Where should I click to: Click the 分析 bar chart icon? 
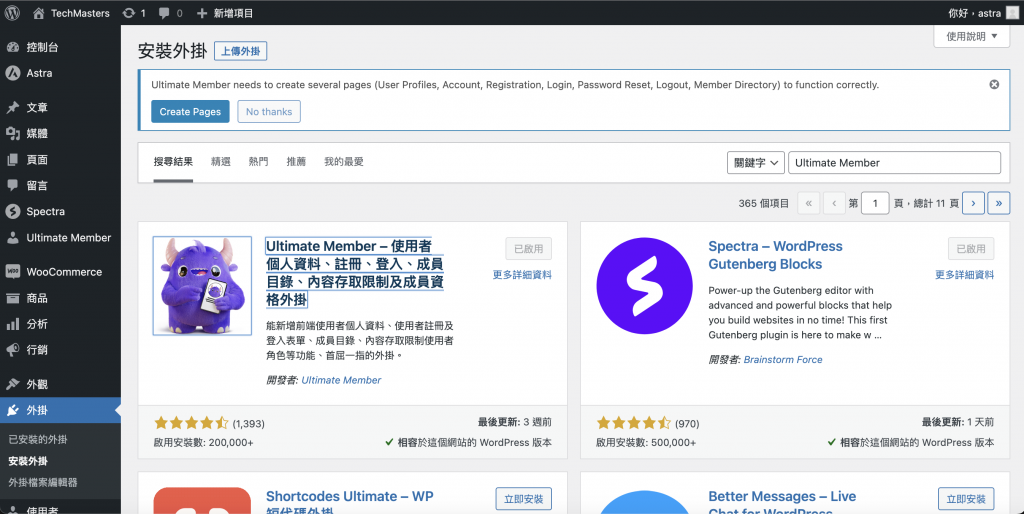coord(12,324)
